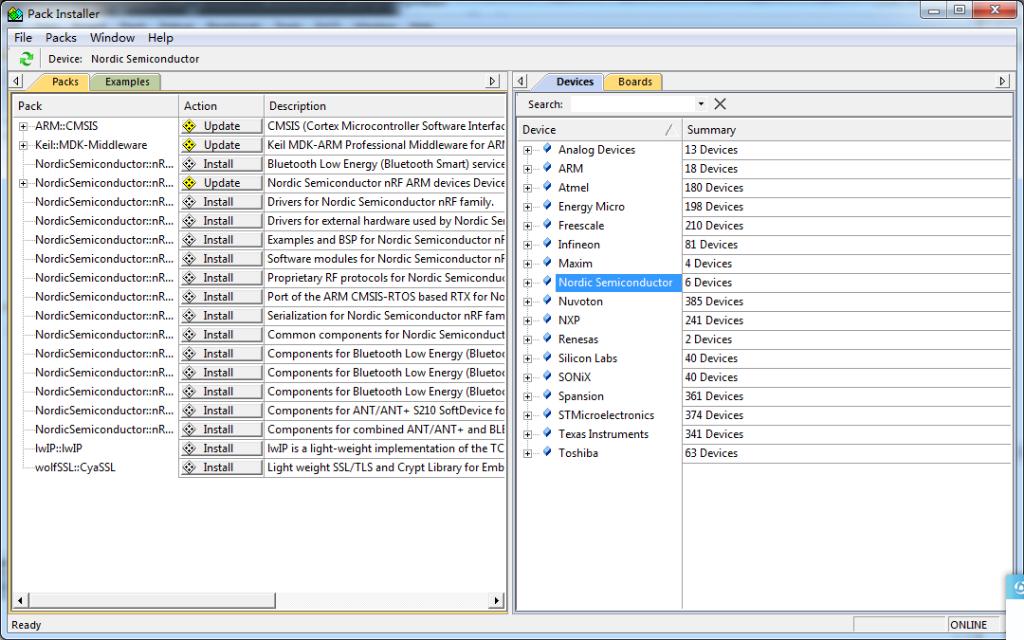Expand the Freescale vendor node

point(528,226)
